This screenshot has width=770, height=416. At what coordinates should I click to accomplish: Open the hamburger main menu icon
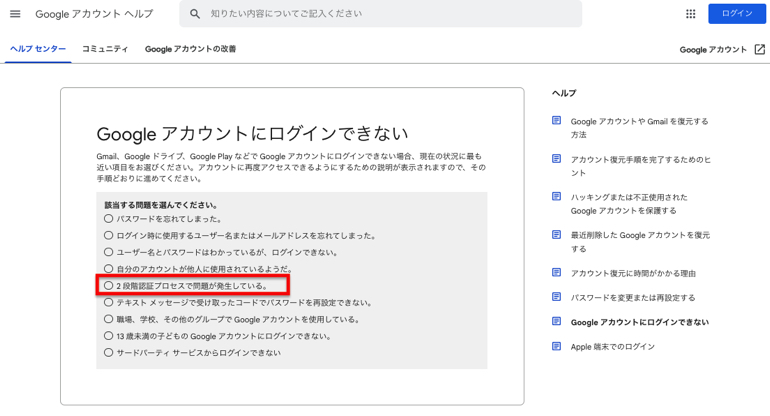click(15, 14)
